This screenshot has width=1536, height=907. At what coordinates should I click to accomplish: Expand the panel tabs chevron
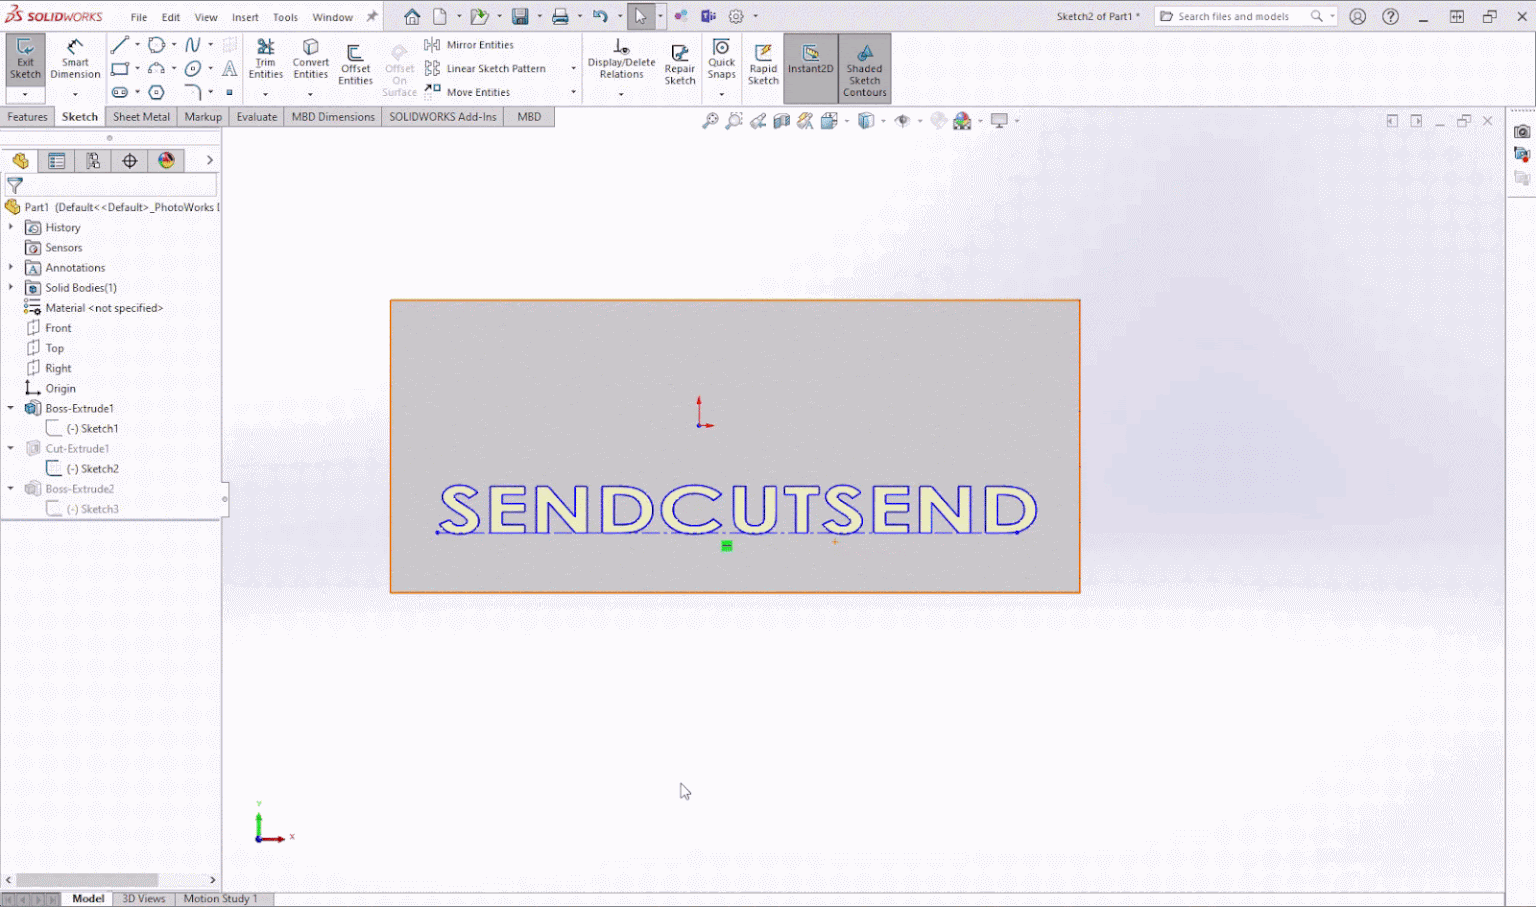point(209,160)
